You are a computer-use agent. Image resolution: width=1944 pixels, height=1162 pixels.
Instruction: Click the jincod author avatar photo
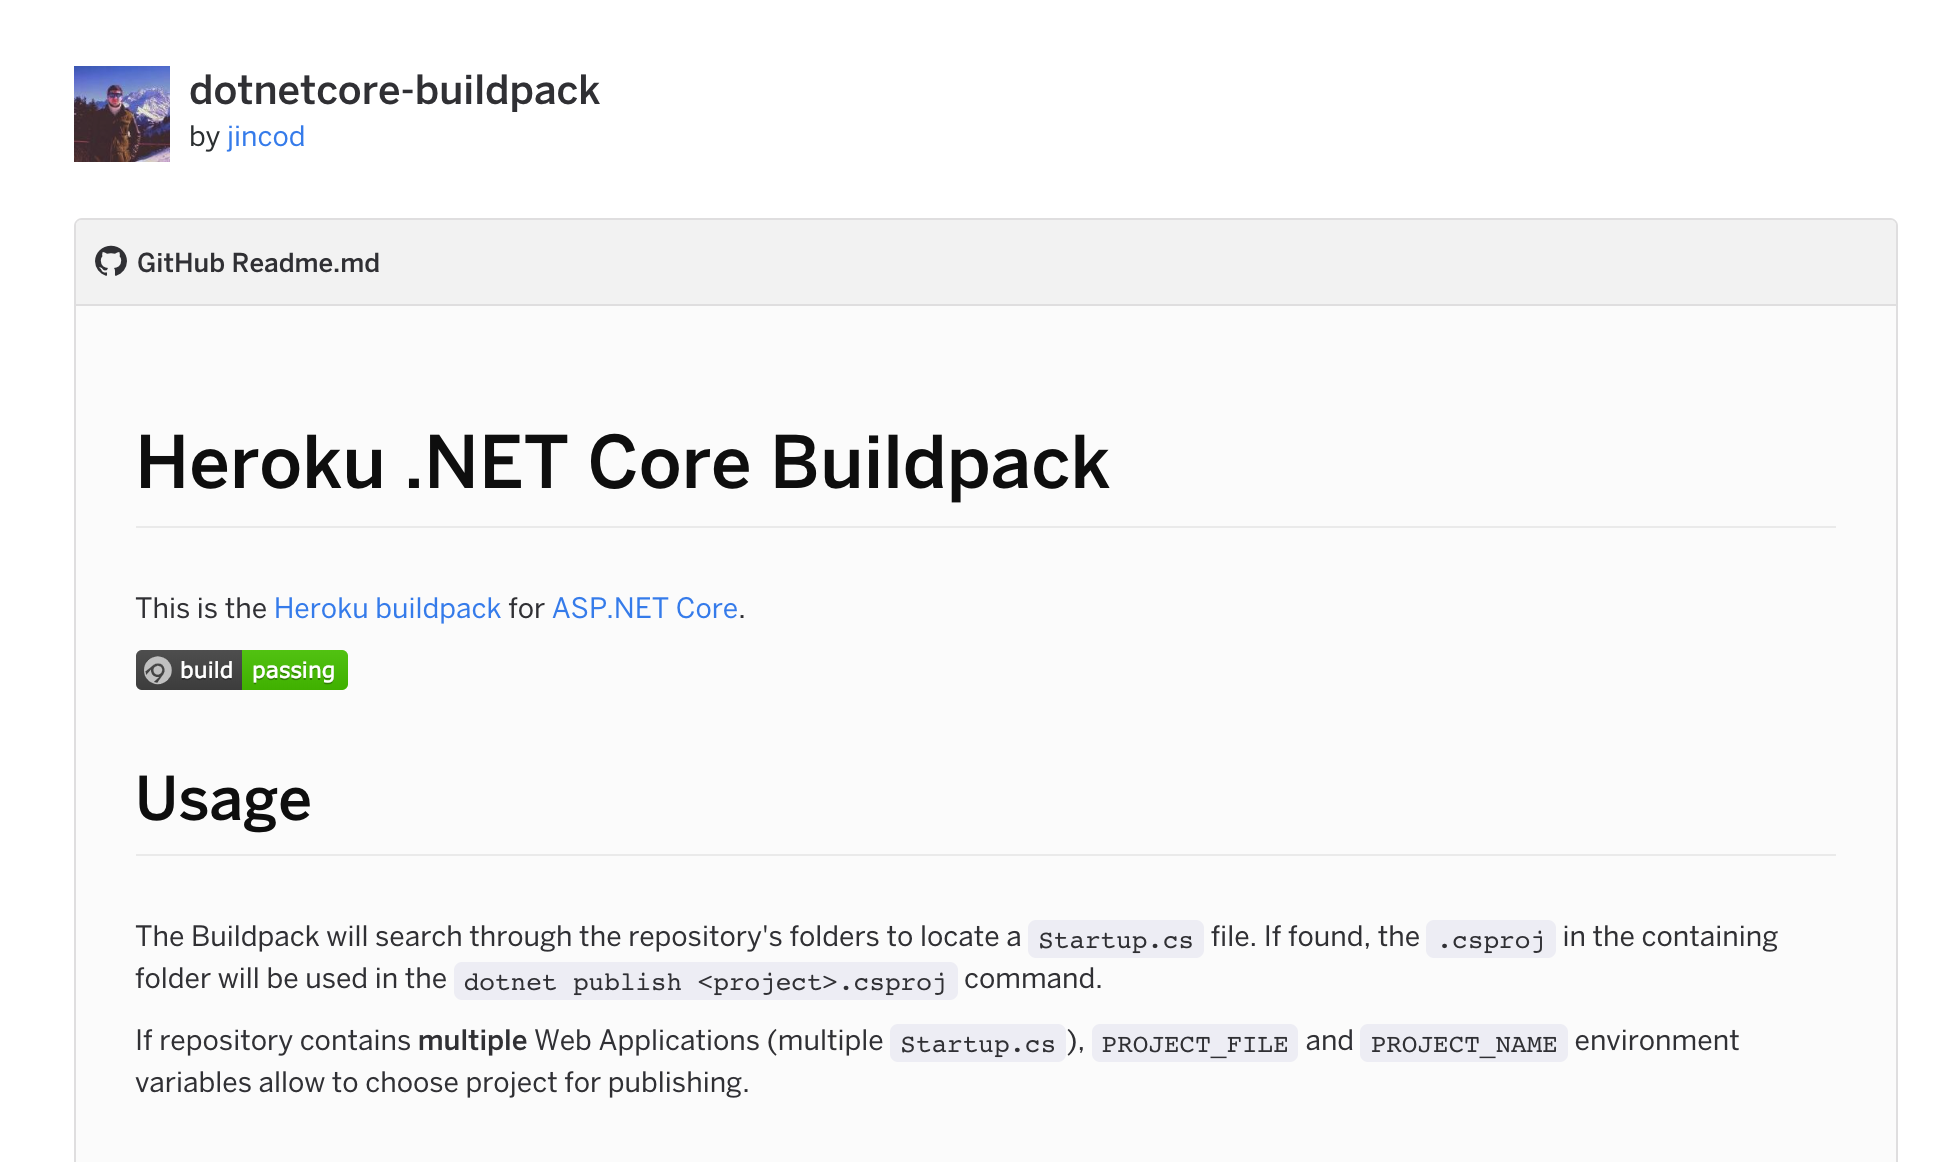pos(122,114)
